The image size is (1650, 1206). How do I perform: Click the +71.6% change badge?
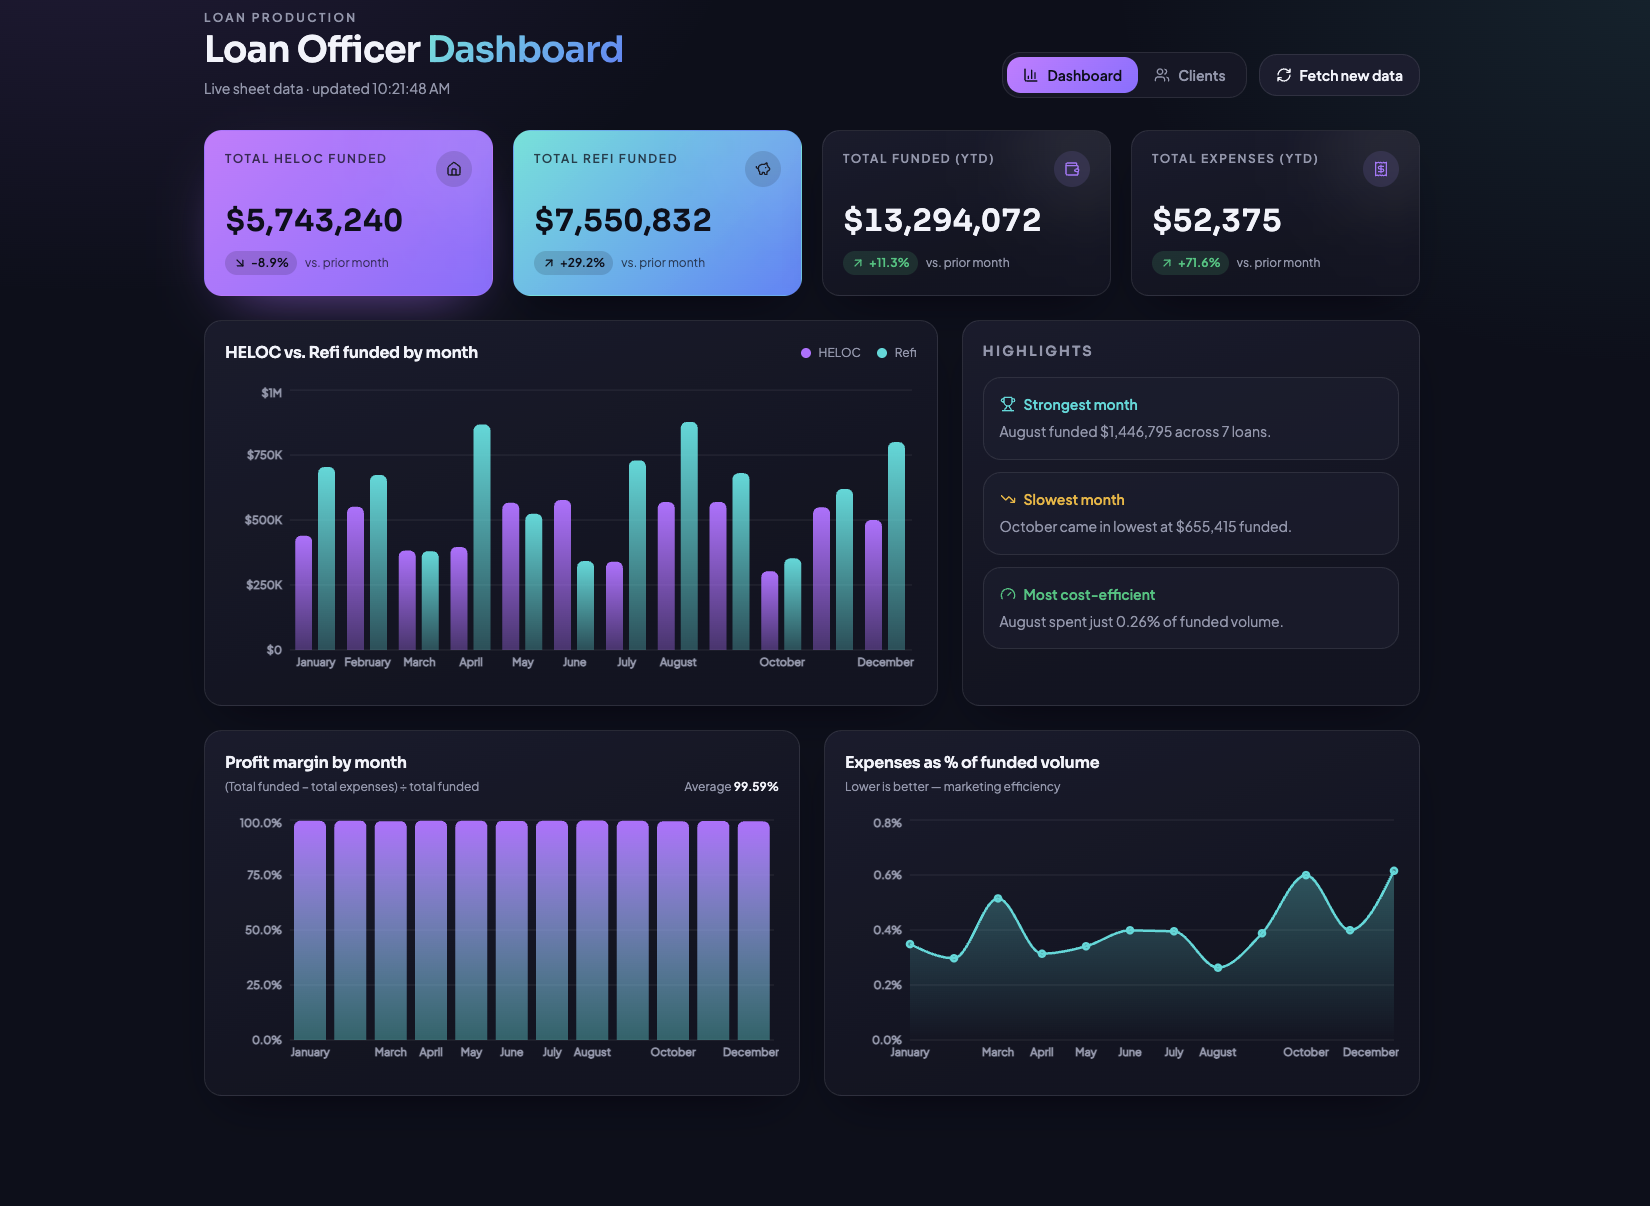1190,263
